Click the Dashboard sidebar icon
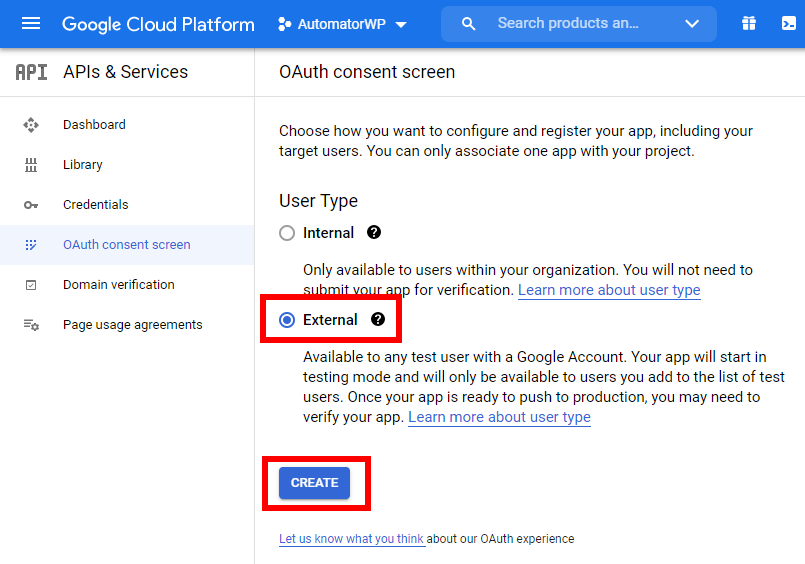 (x=31, y=125)
